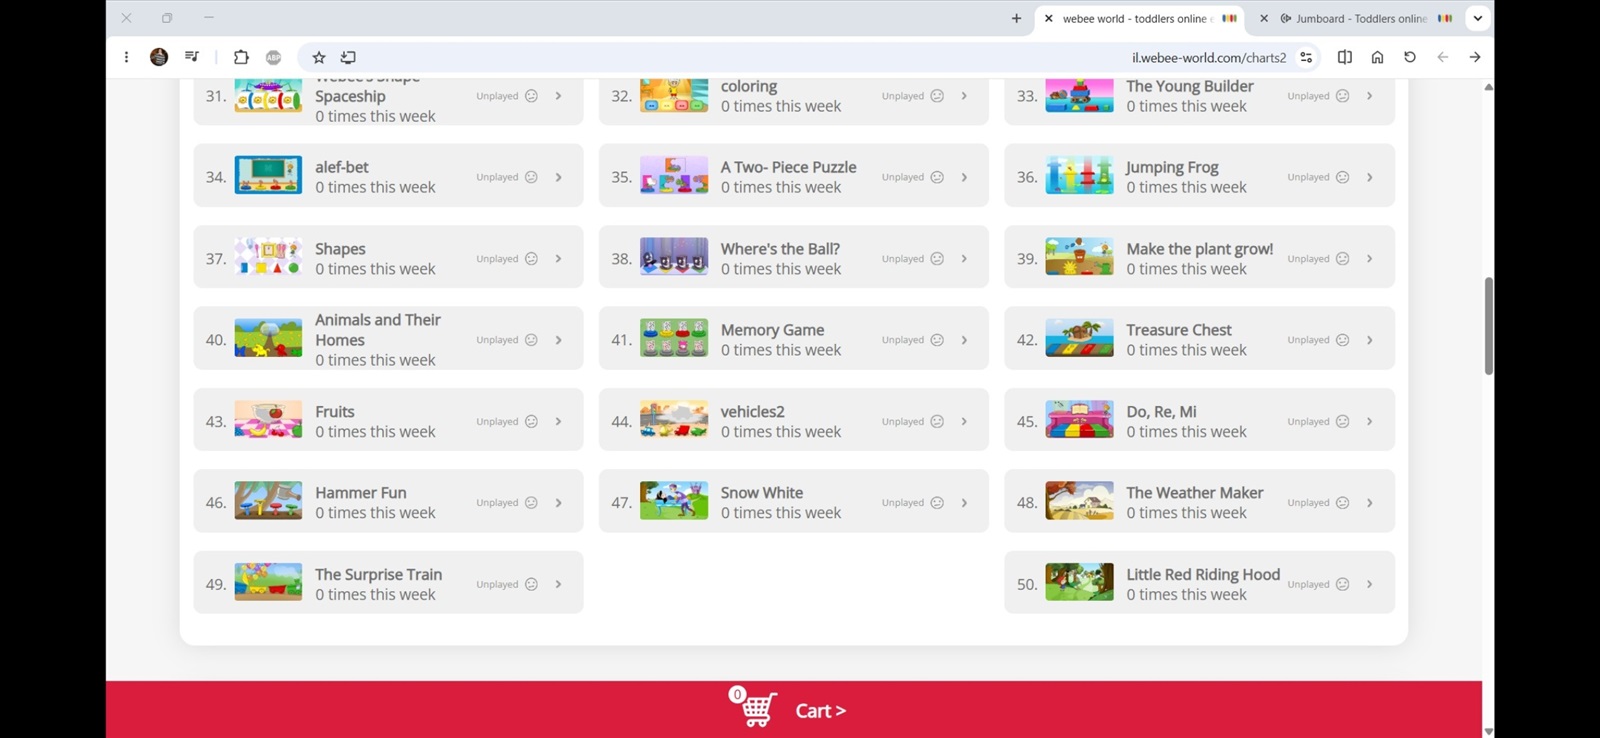This screenshot has height=738, width=1600.
Task: Open the Memory Game title
Action: tap(772, 330)
